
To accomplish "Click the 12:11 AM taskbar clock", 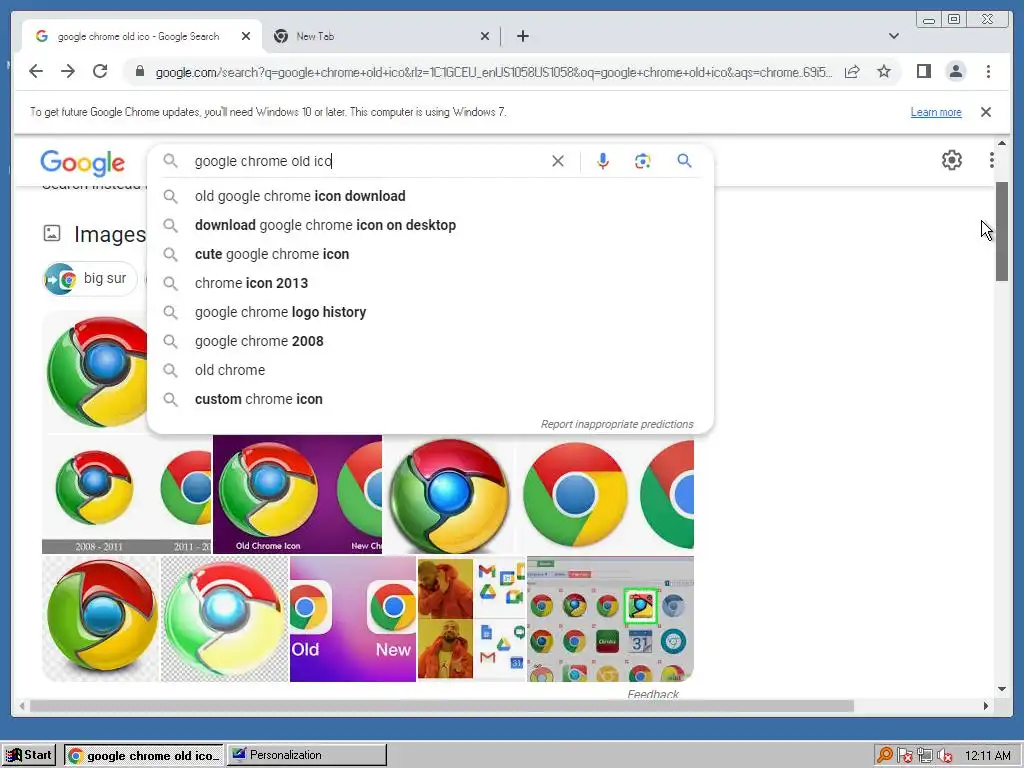I will (x=987, y=756).
